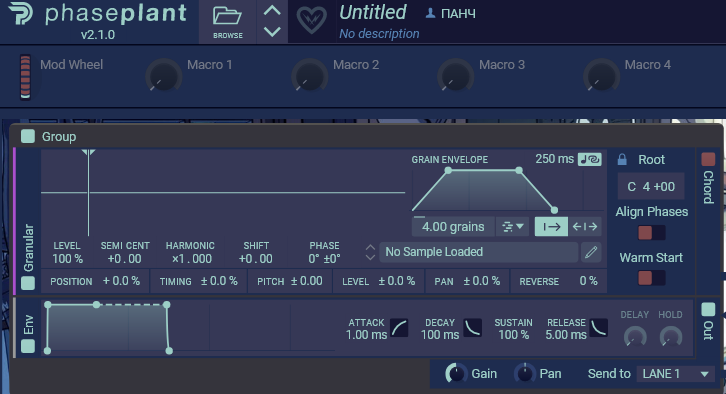Click the No description text
726x394 pixels.
[x=379, y=34]
